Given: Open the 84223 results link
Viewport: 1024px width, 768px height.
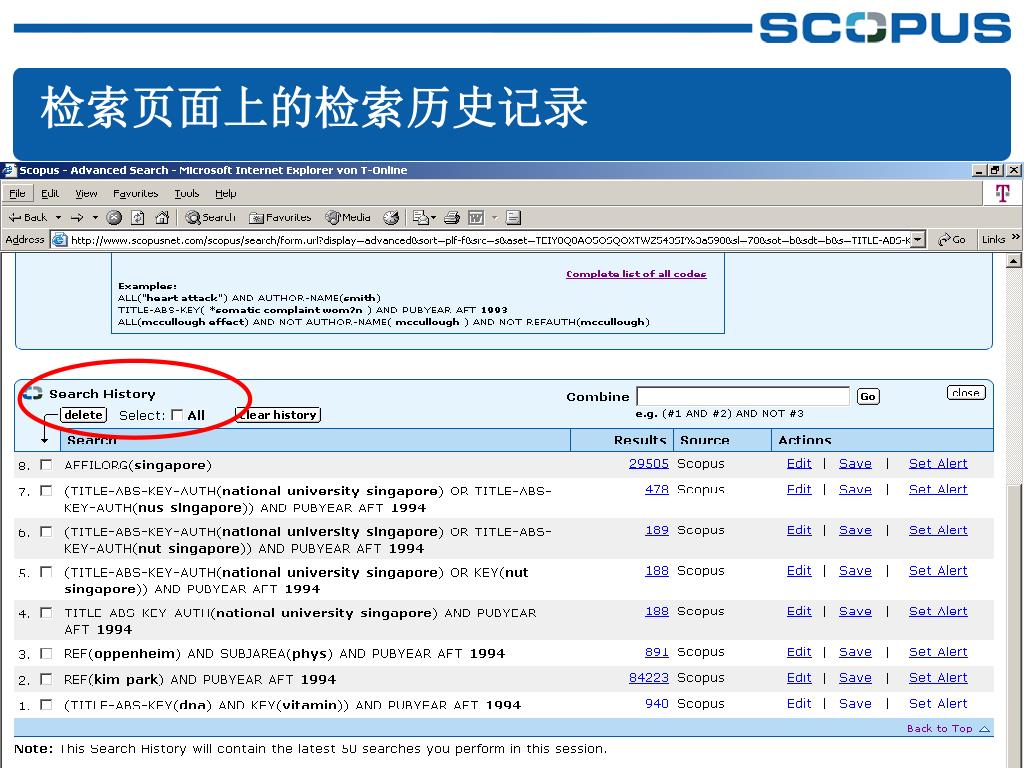Looking at the screenshot, I should (x=648, y=678).
